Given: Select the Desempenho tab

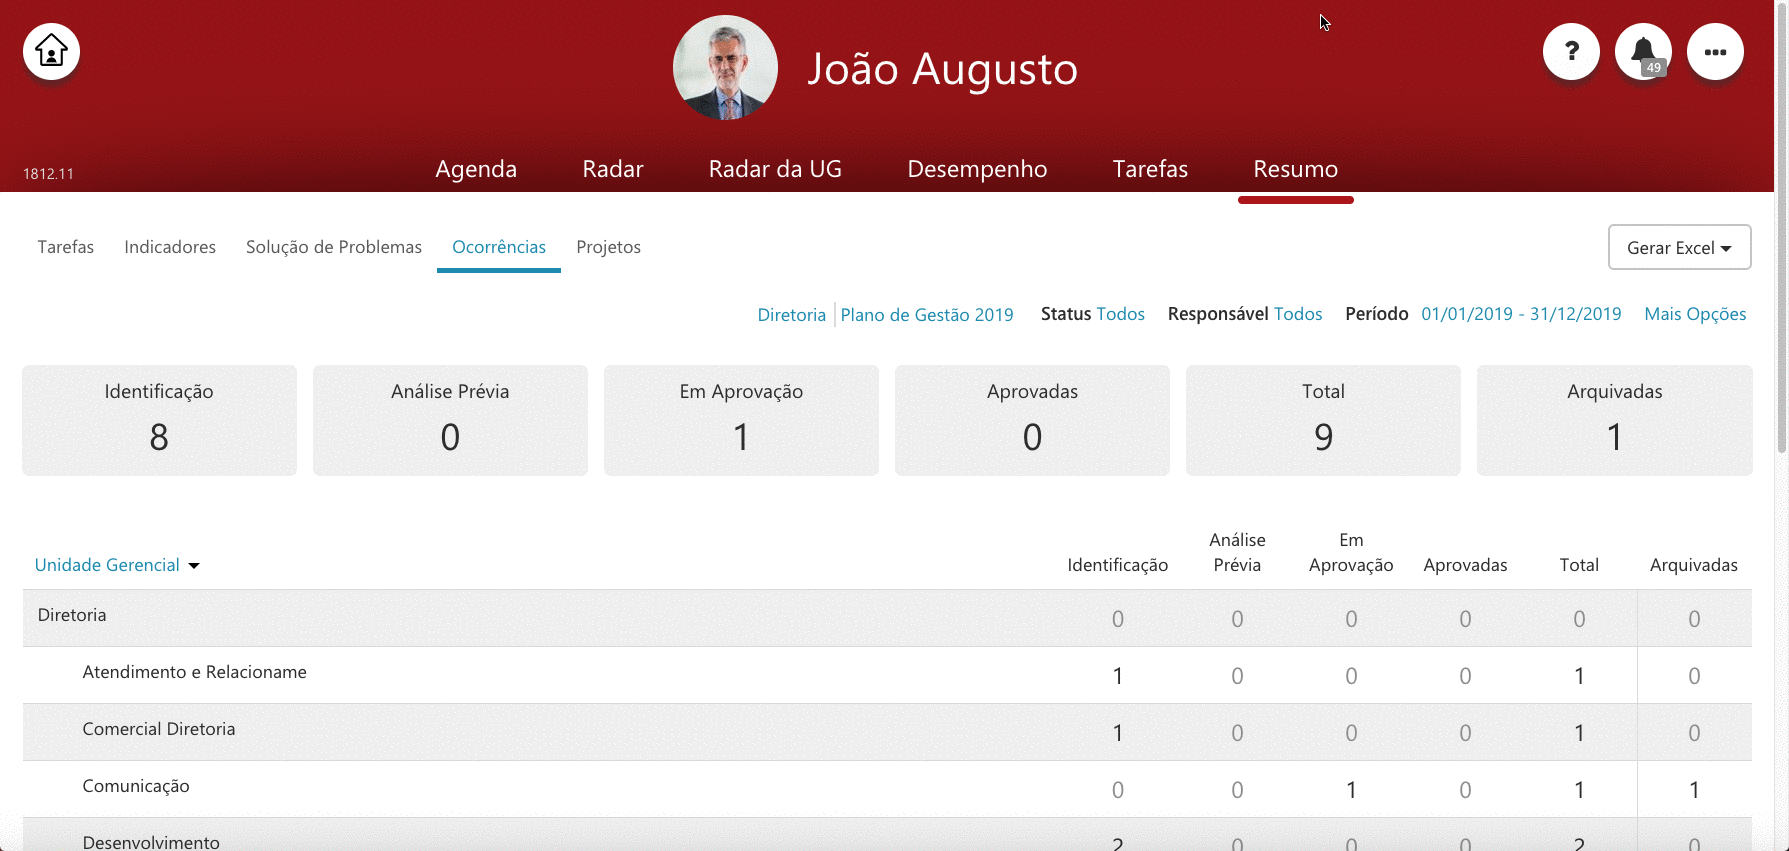Looking at the screenshot, I should (x=977, y=169).
